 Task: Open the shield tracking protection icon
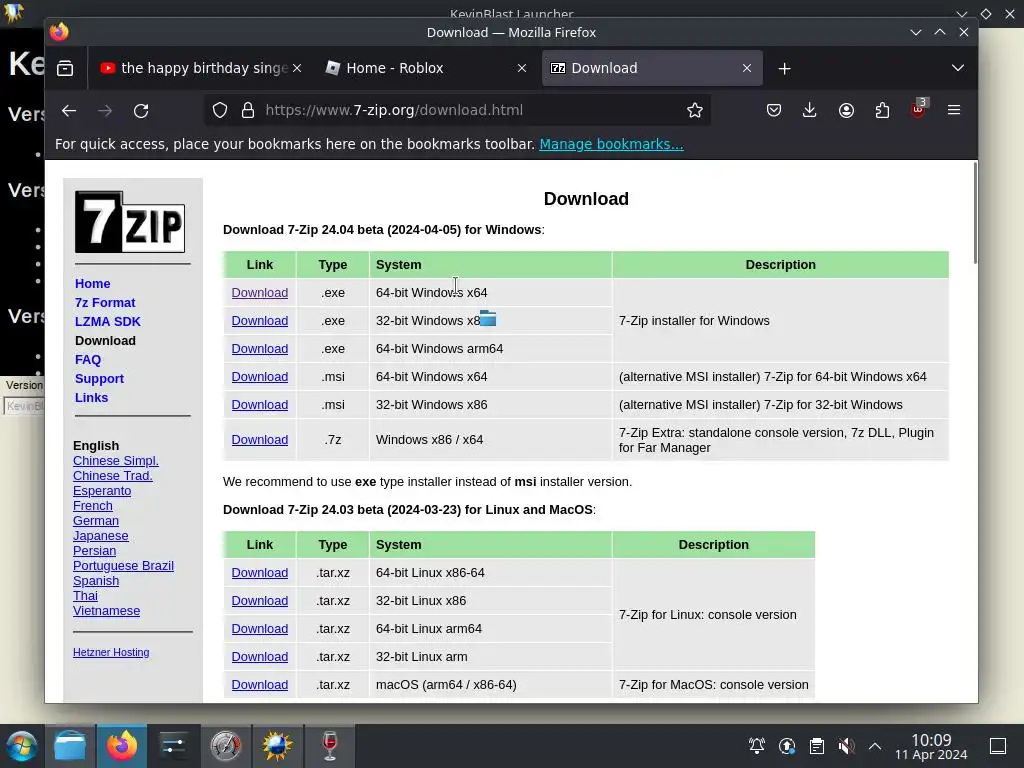click(220, 110)
